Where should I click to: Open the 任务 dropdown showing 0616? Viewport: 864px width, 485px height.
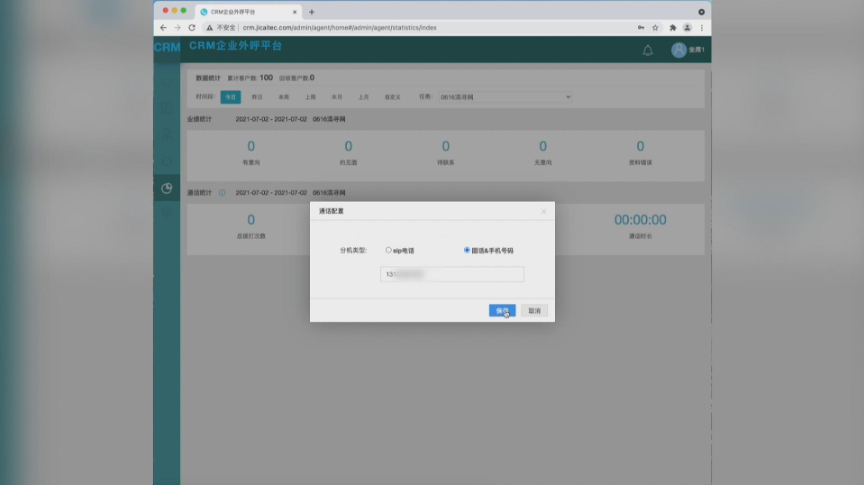505,97
